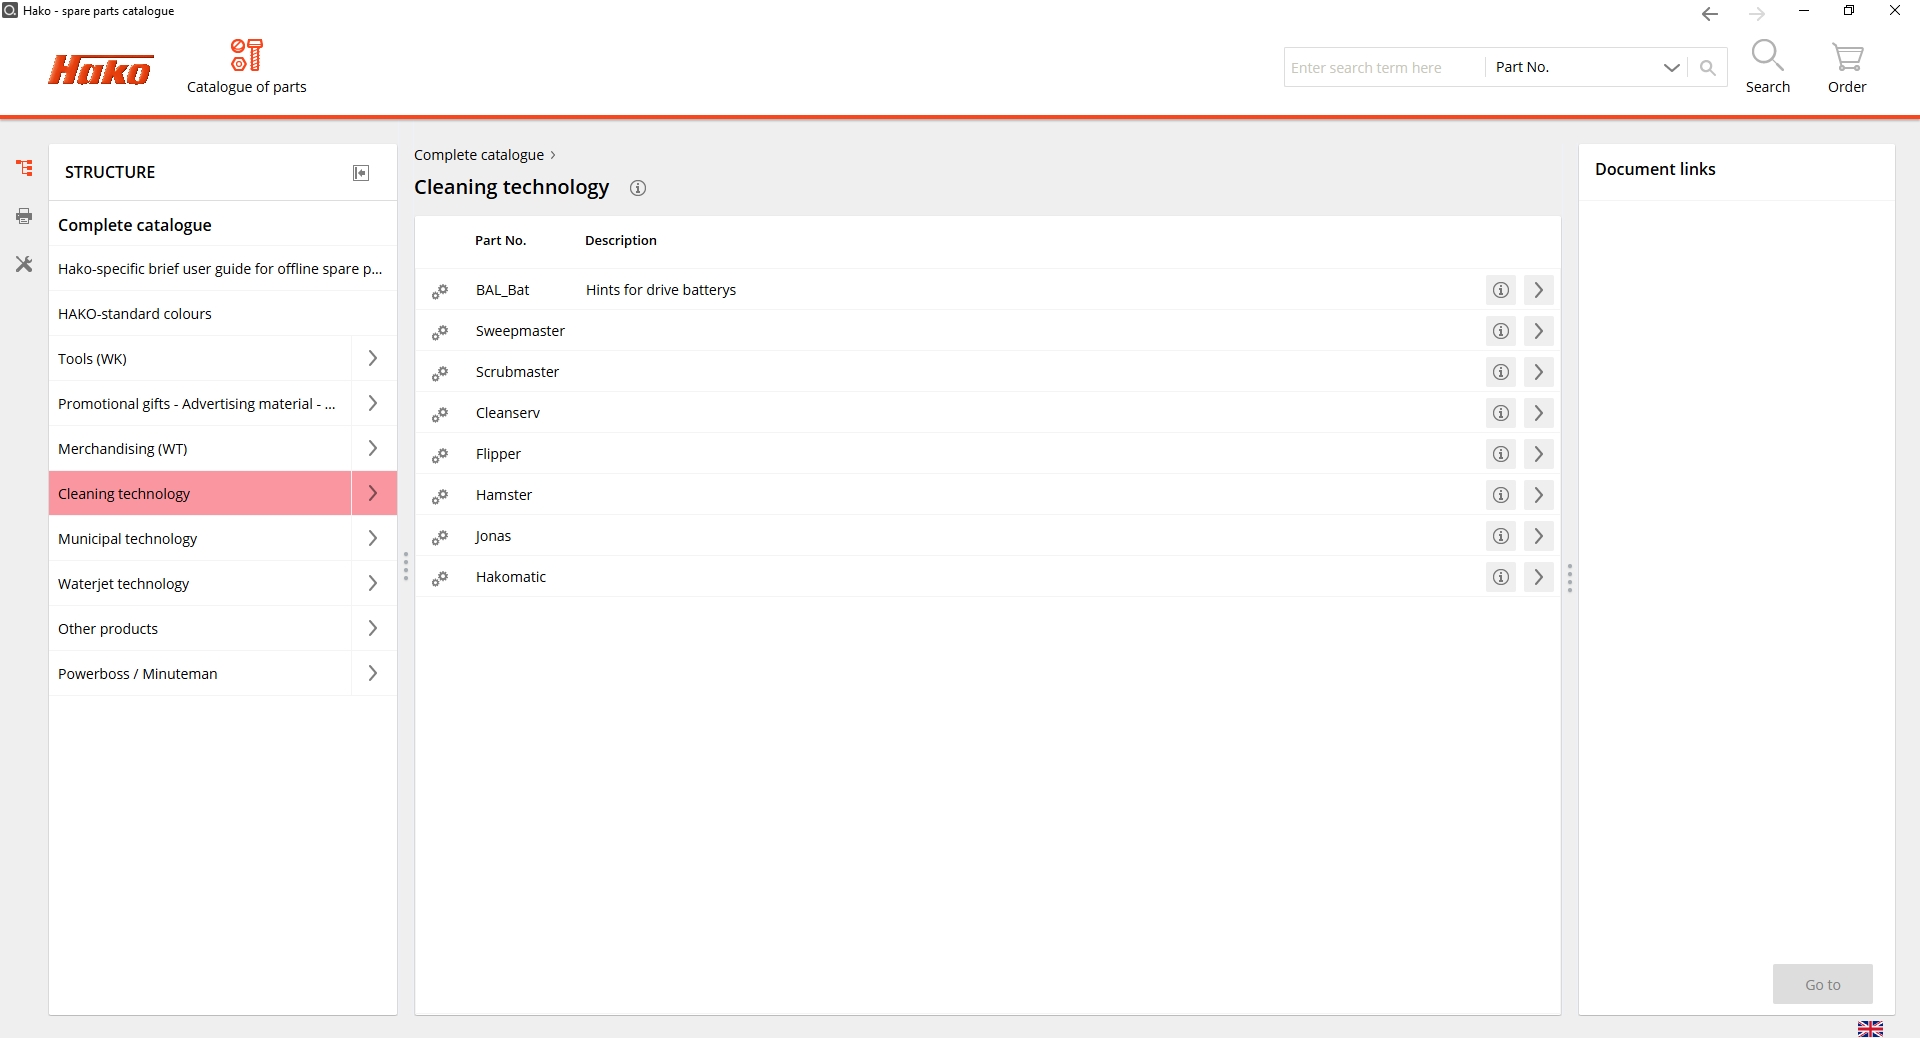Expand Municipal technology chevron
Image resolution: width=1920 pixels, height=1038 pixels.
coord(373,538)
